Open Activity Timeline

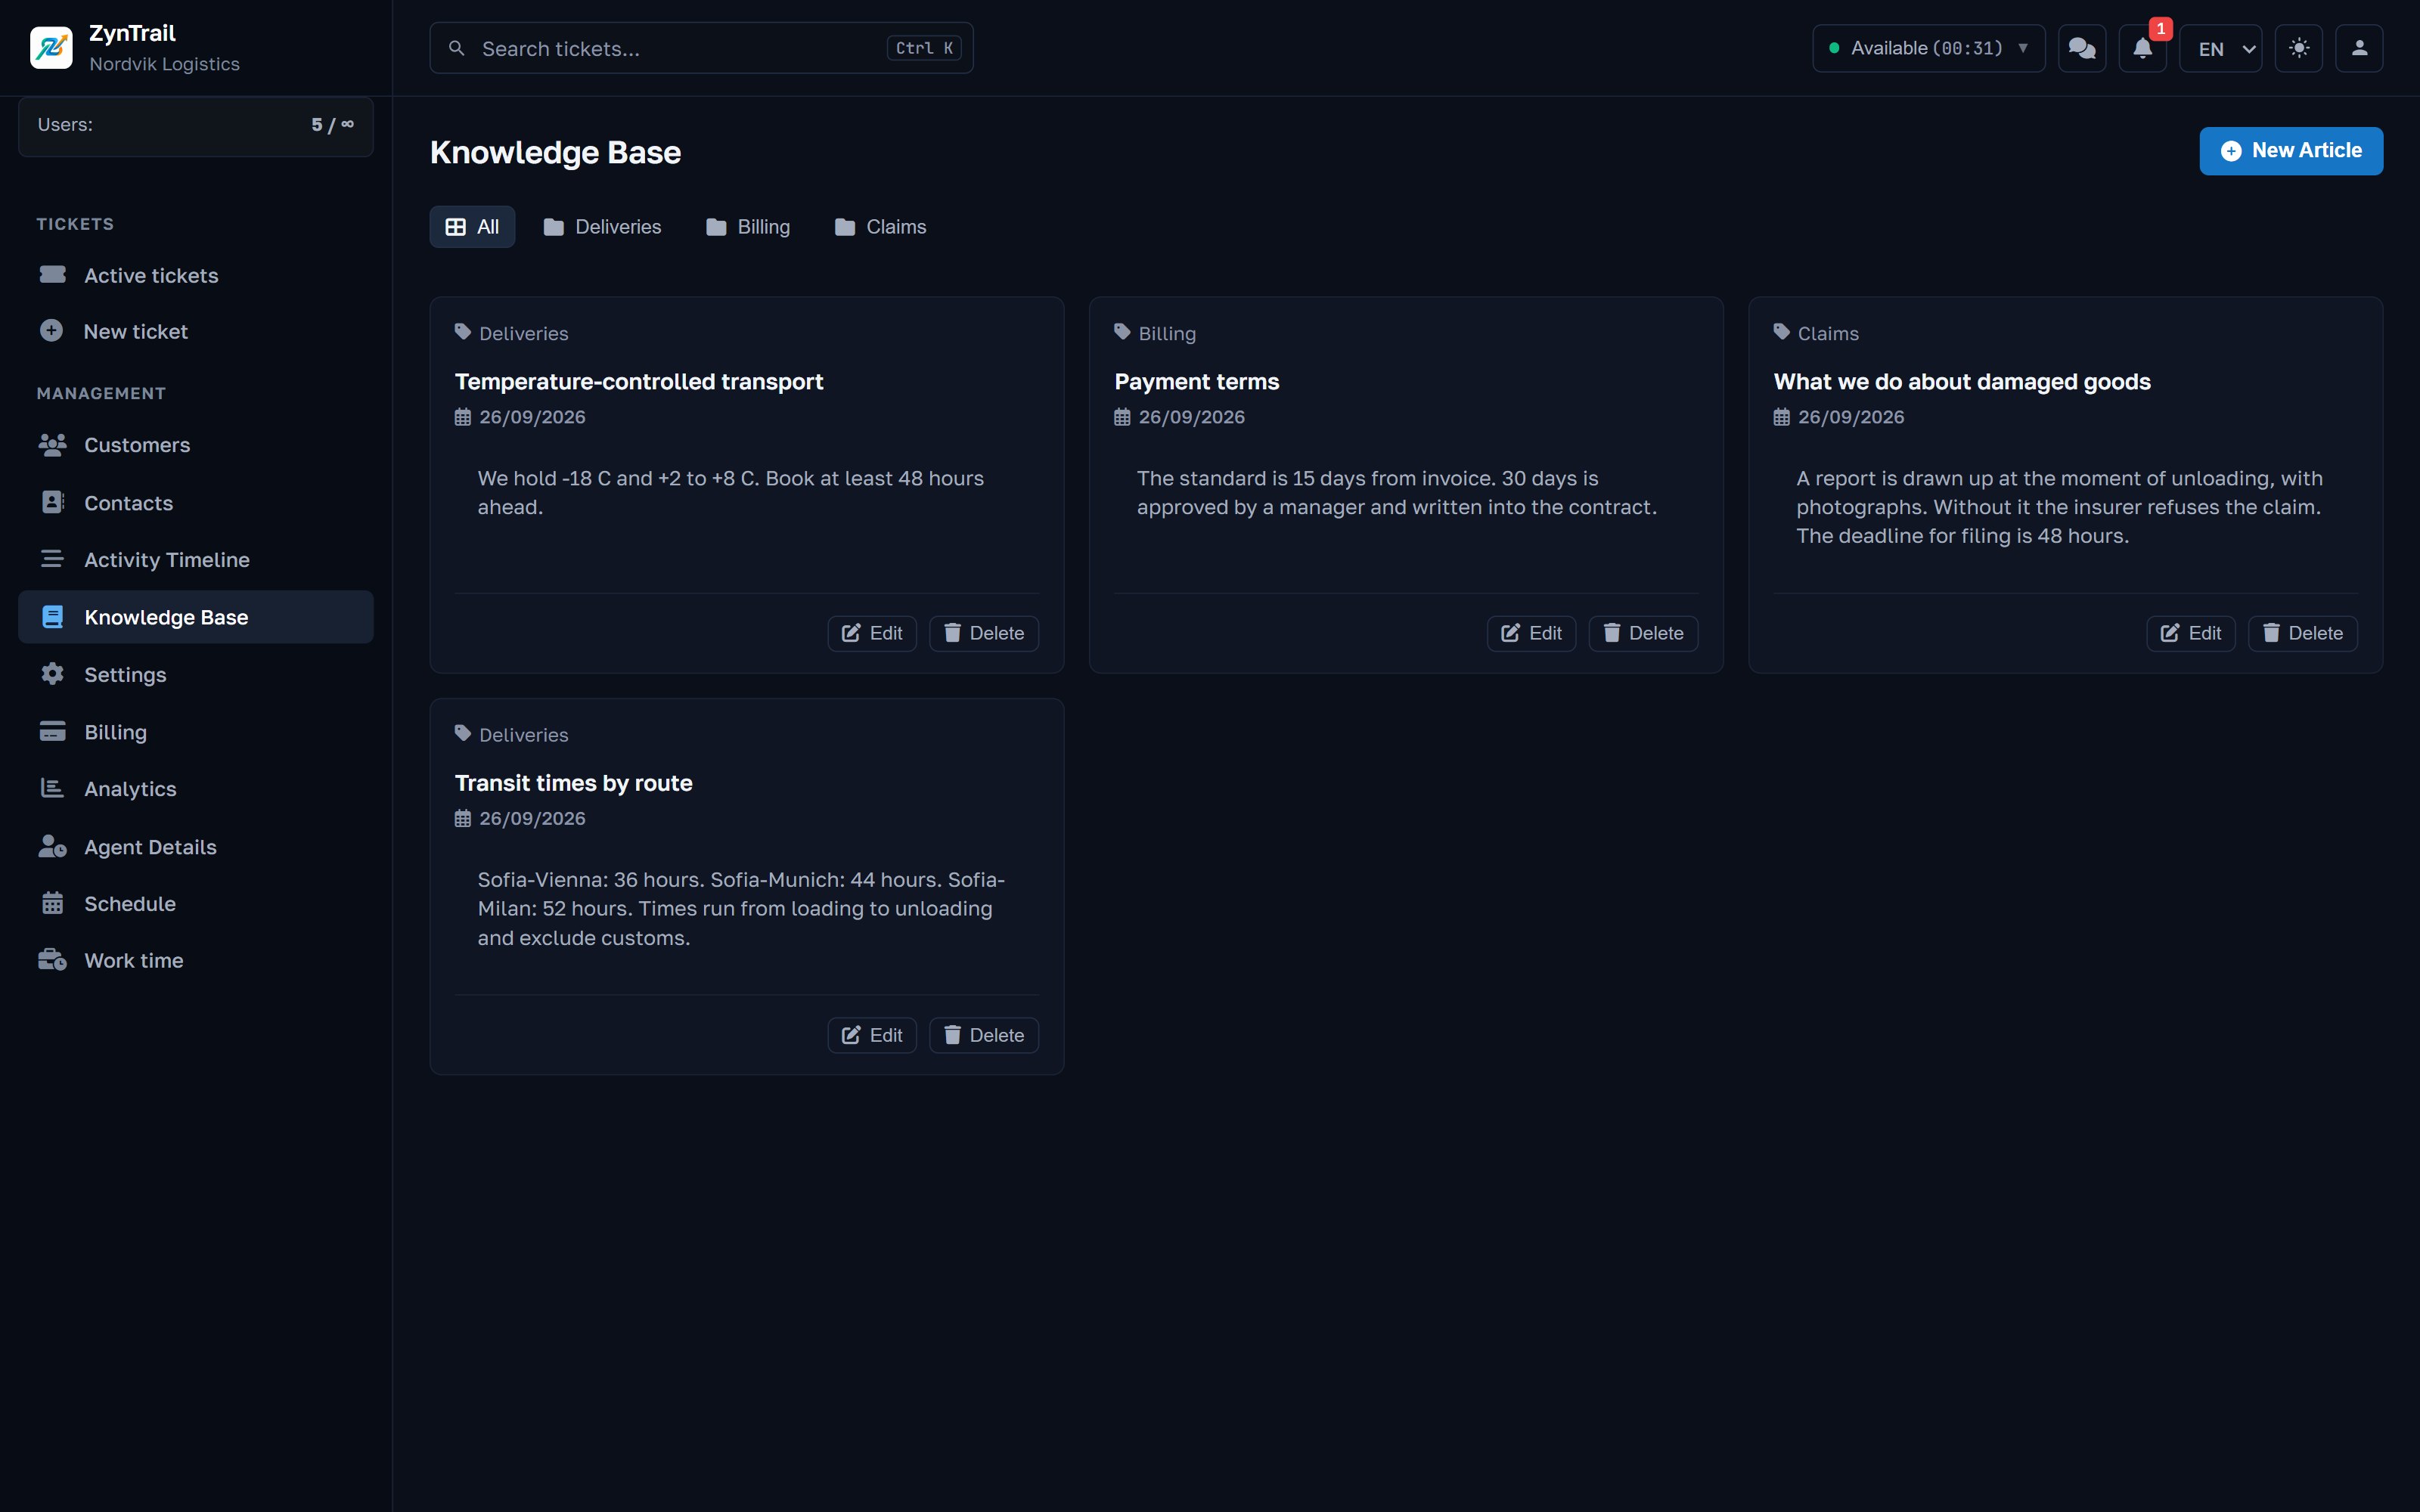coord(196,560)
